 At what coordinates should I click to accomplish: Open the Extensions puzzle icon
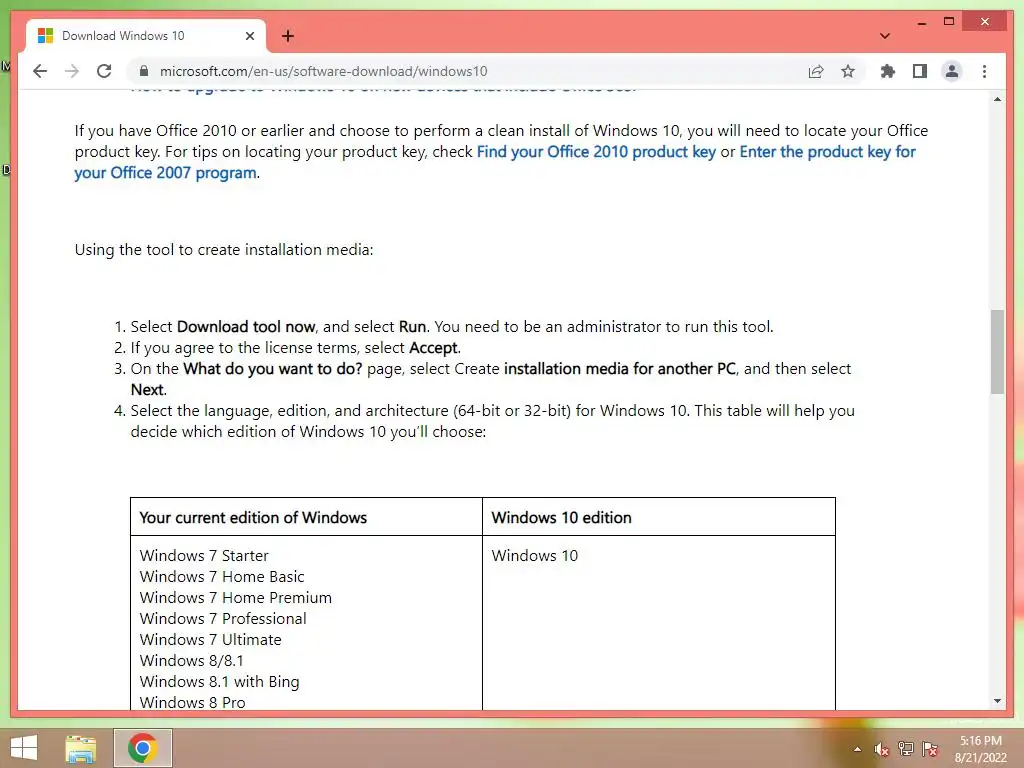(x=888, y=71)
